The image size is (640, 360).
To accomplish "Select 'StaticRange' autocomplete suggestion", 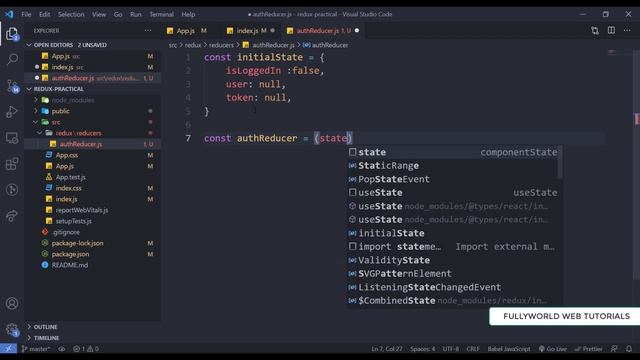I will [x=452, y=166].
